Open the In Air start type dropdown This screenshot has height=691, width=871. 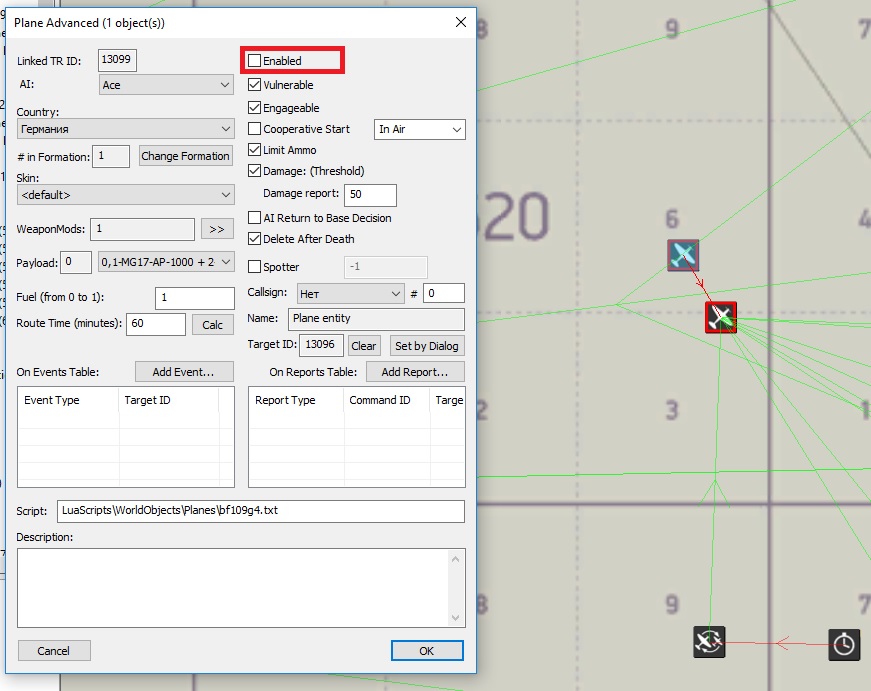(419, 129)
